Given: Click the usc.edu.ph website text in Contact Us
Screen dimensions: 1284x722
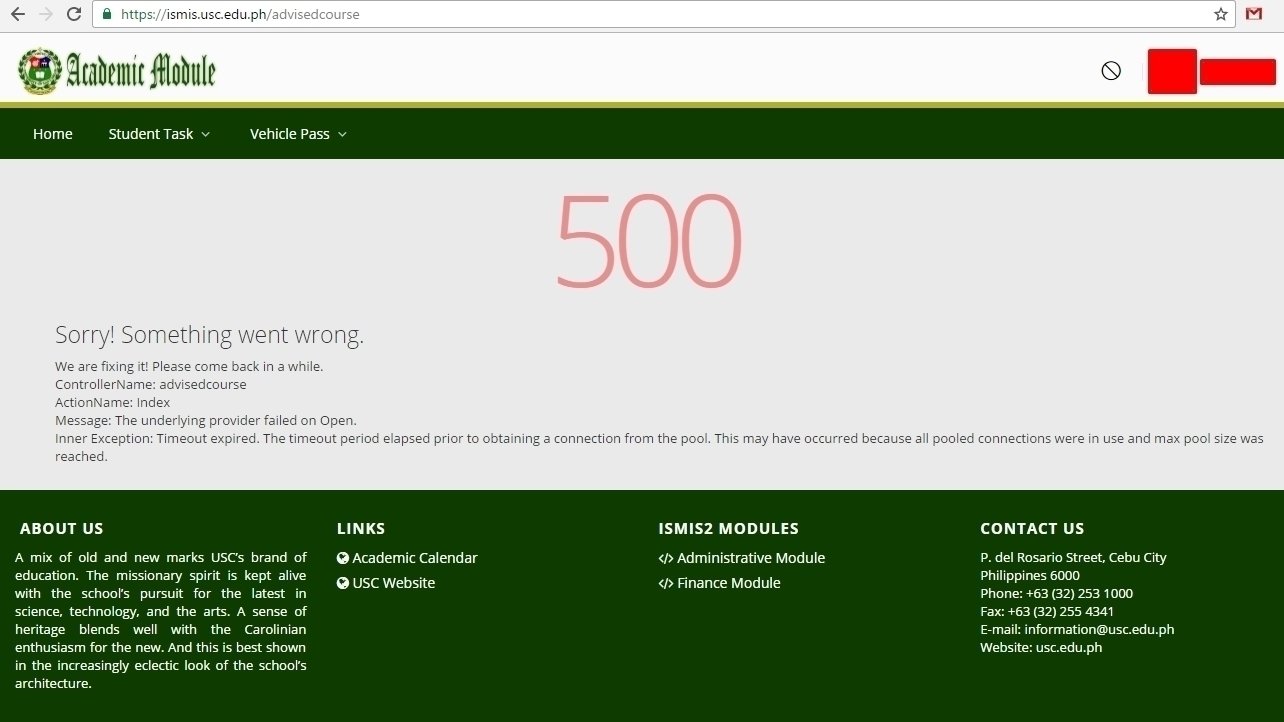Looking at the screenshot, I should pos(1068,648).
